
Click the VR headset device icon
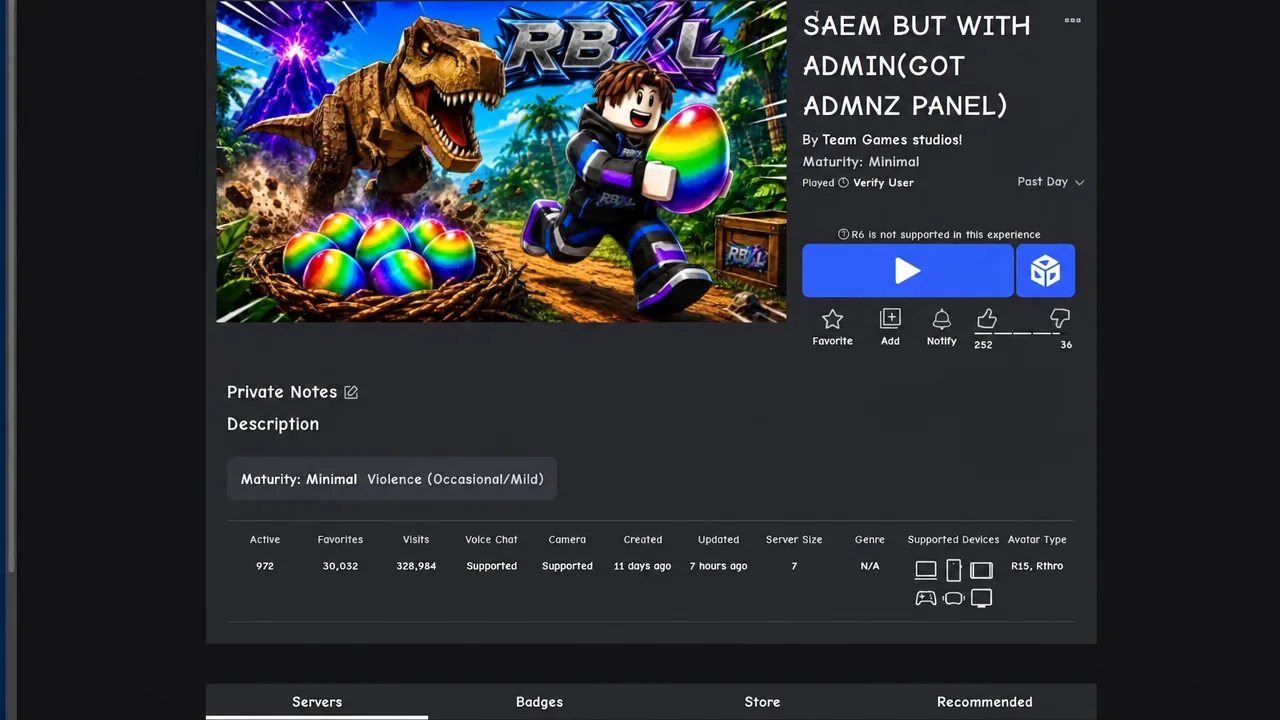[954, 598]
